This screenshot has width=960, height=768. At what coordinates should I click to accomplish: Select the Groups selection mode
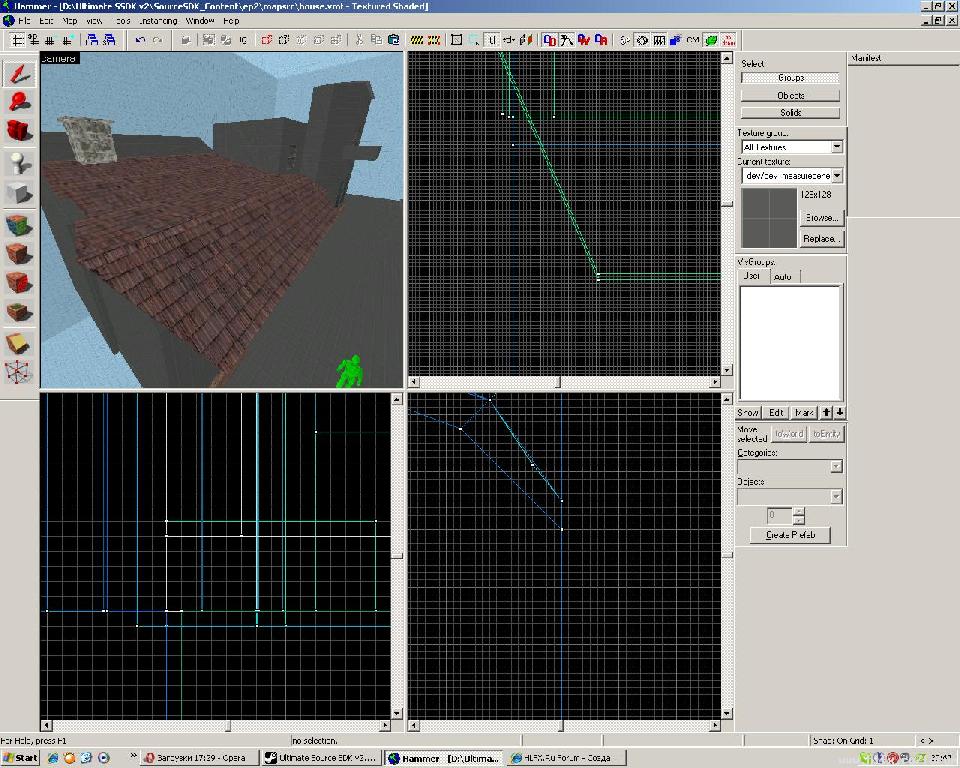(x=790, y=78)
